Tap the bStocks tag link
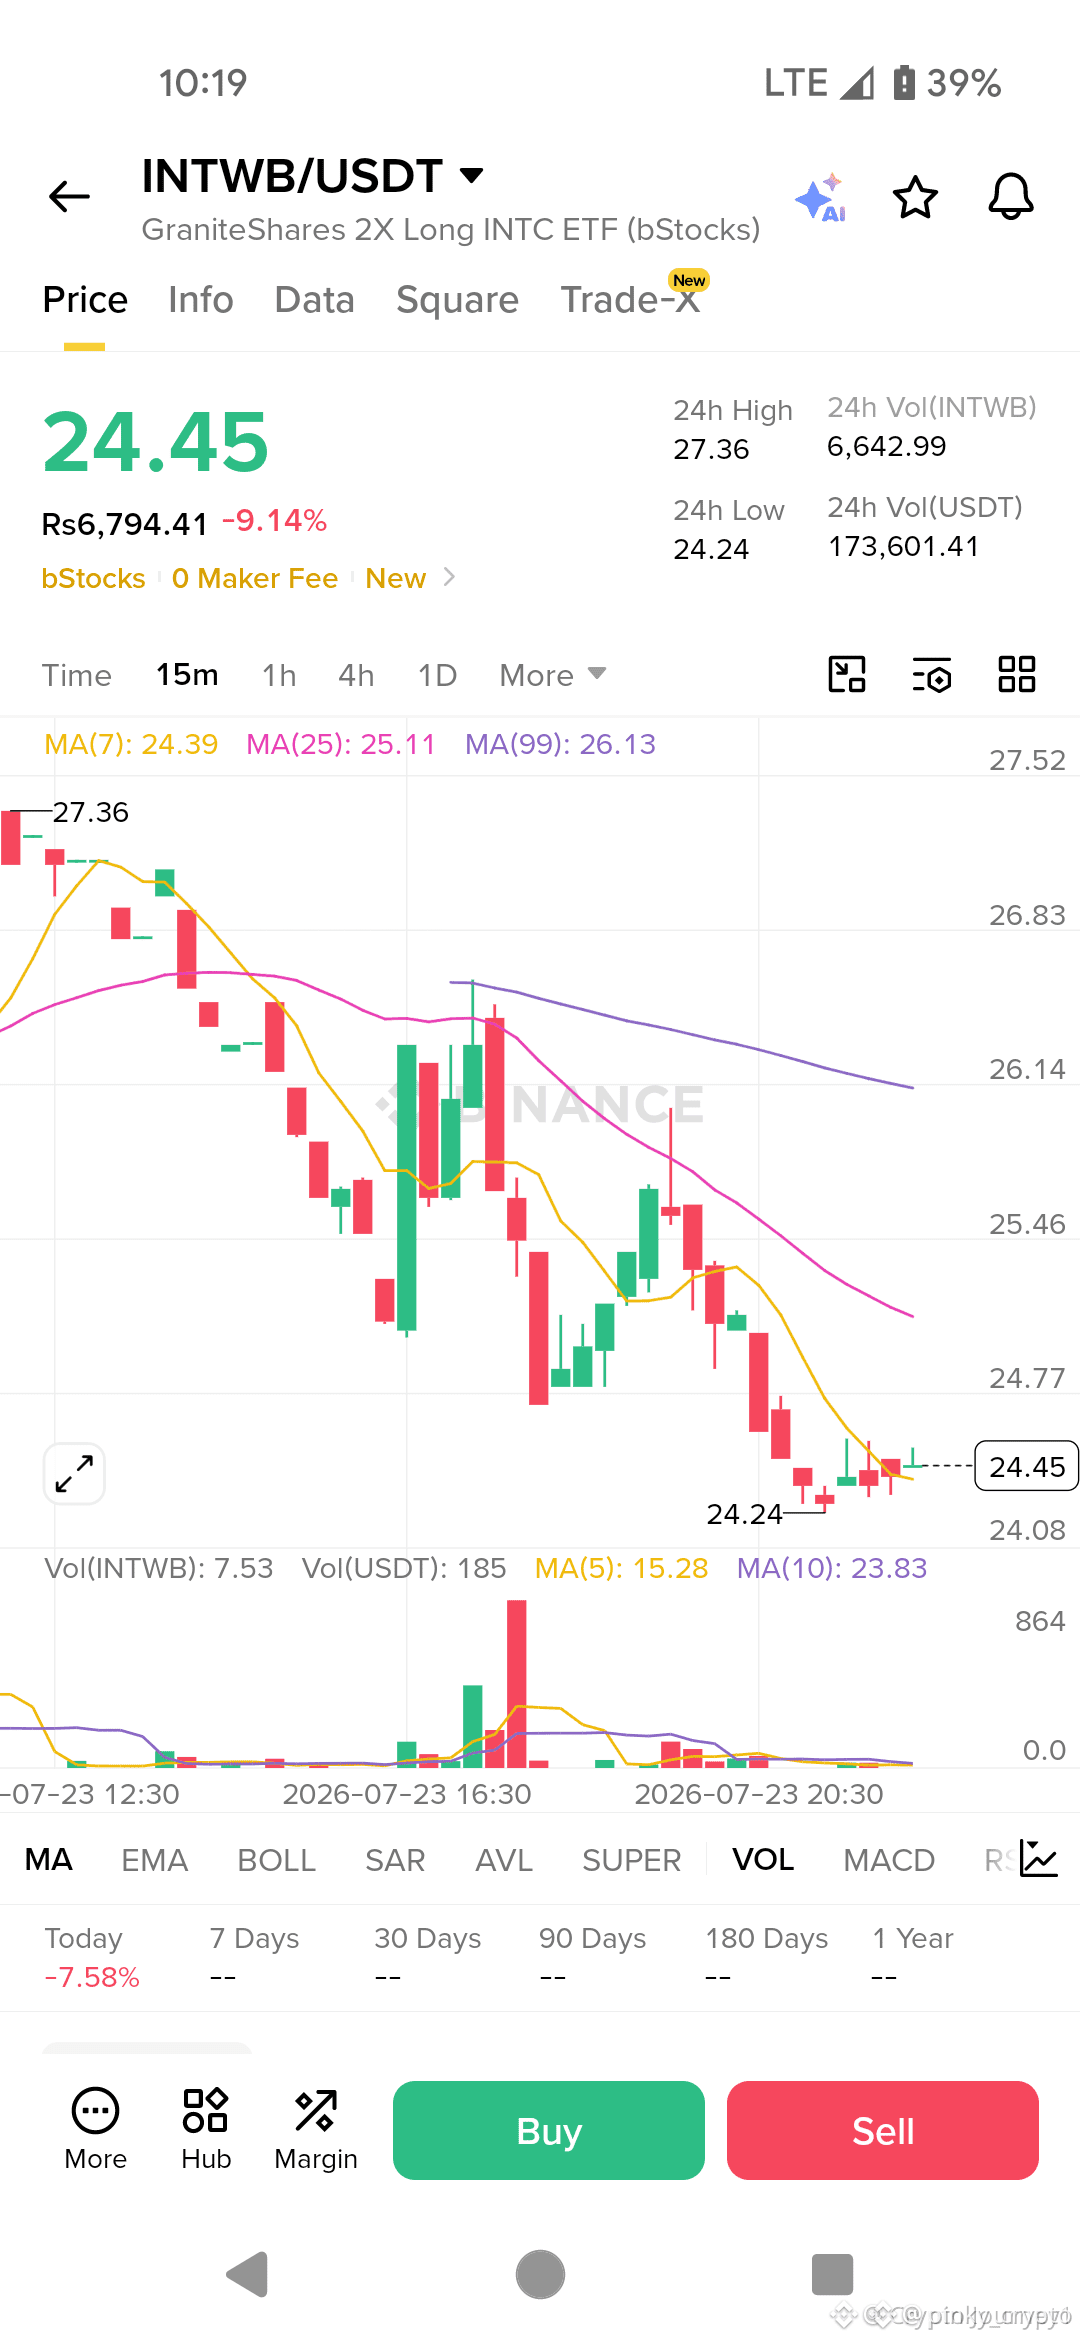The image size is (1080, 2340). pyautogui.click(x=93, y=578)
